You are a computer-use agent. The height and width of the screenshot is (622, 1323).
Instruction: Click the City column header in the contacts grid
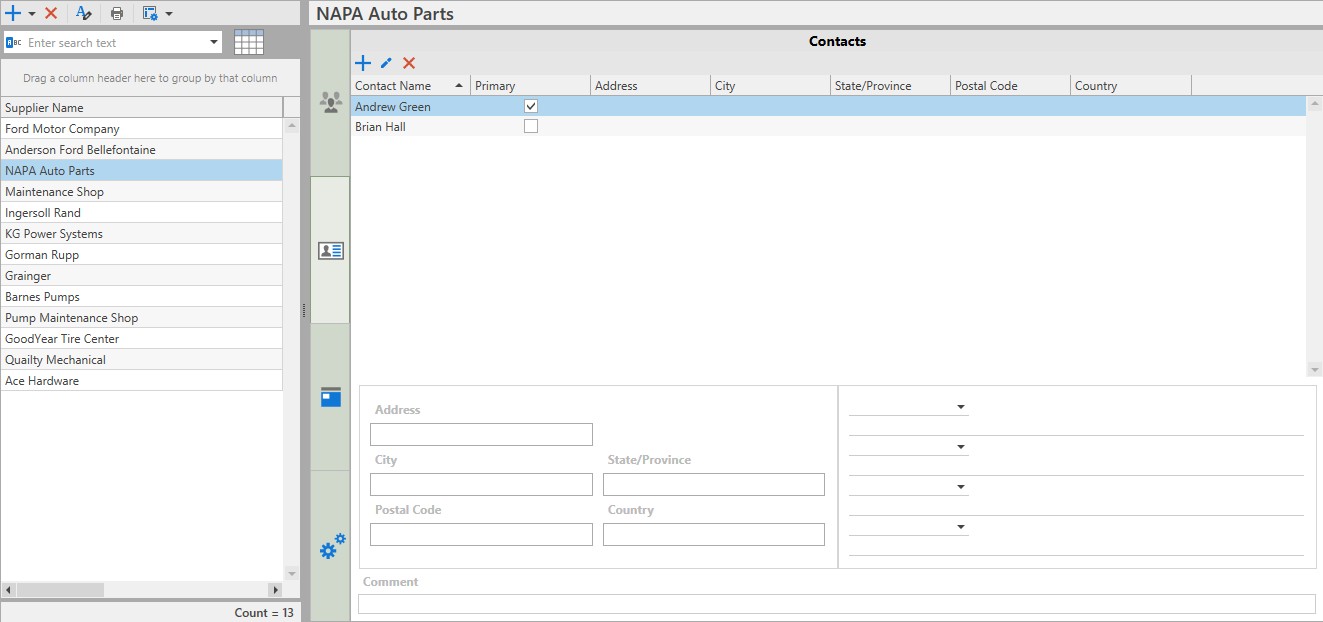click(x=770, y=86)
